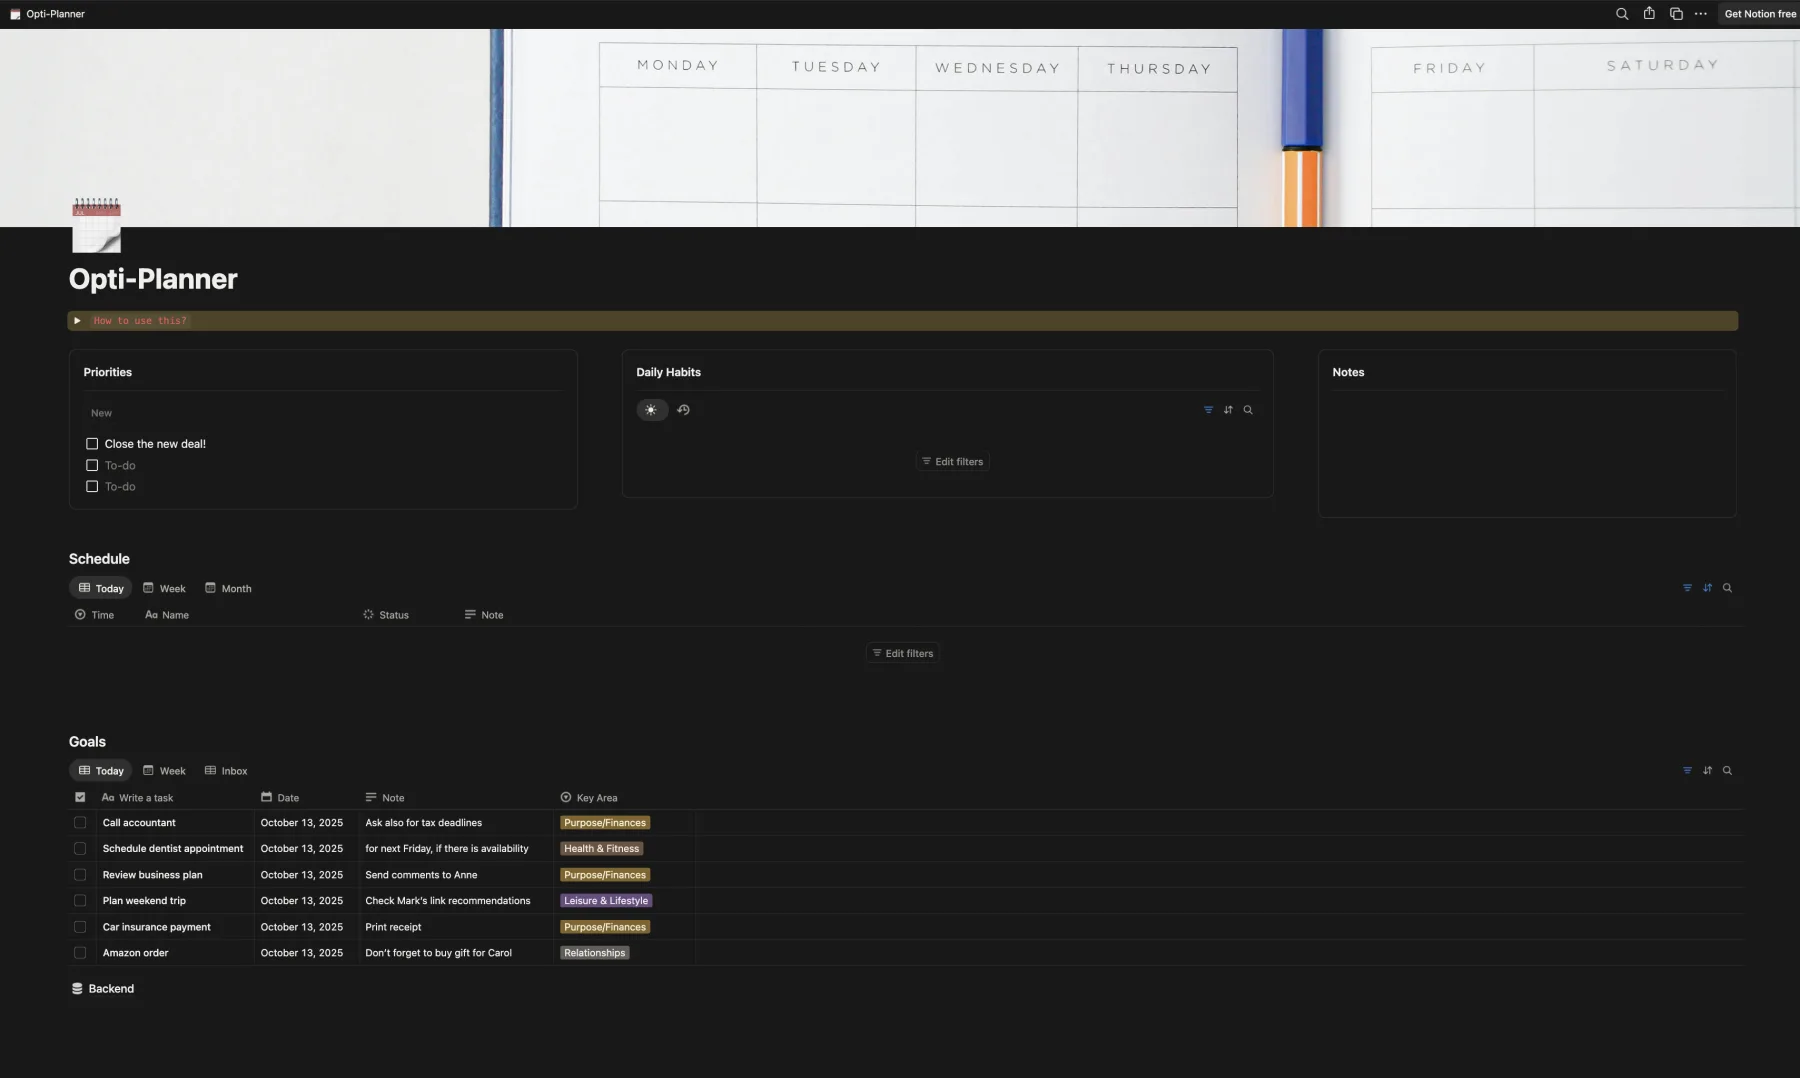
Task: Click the Schedule sort icon
Action: pos(1707,588)
